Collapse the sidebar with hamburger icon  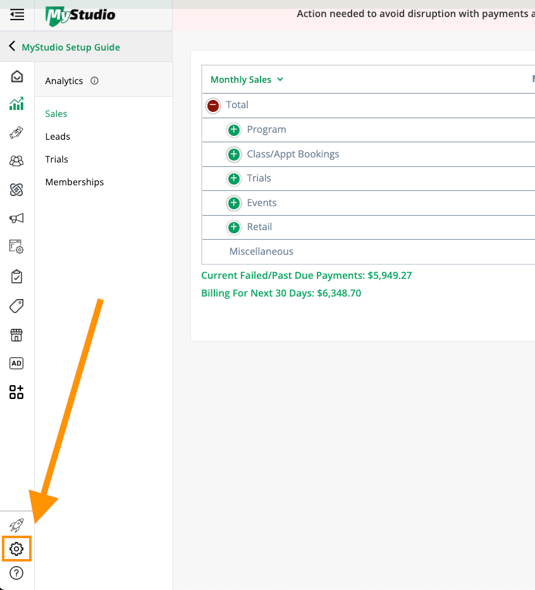coord(17,15)
